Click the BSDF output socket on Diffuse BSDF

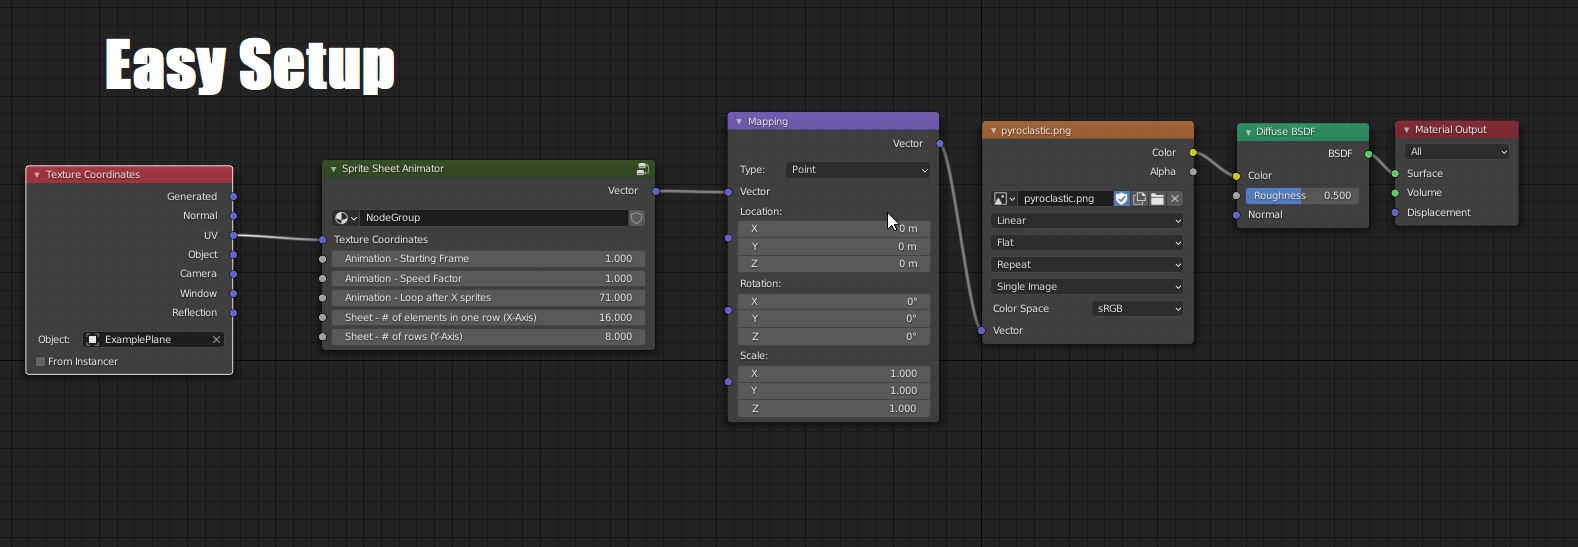point(1368,154)
